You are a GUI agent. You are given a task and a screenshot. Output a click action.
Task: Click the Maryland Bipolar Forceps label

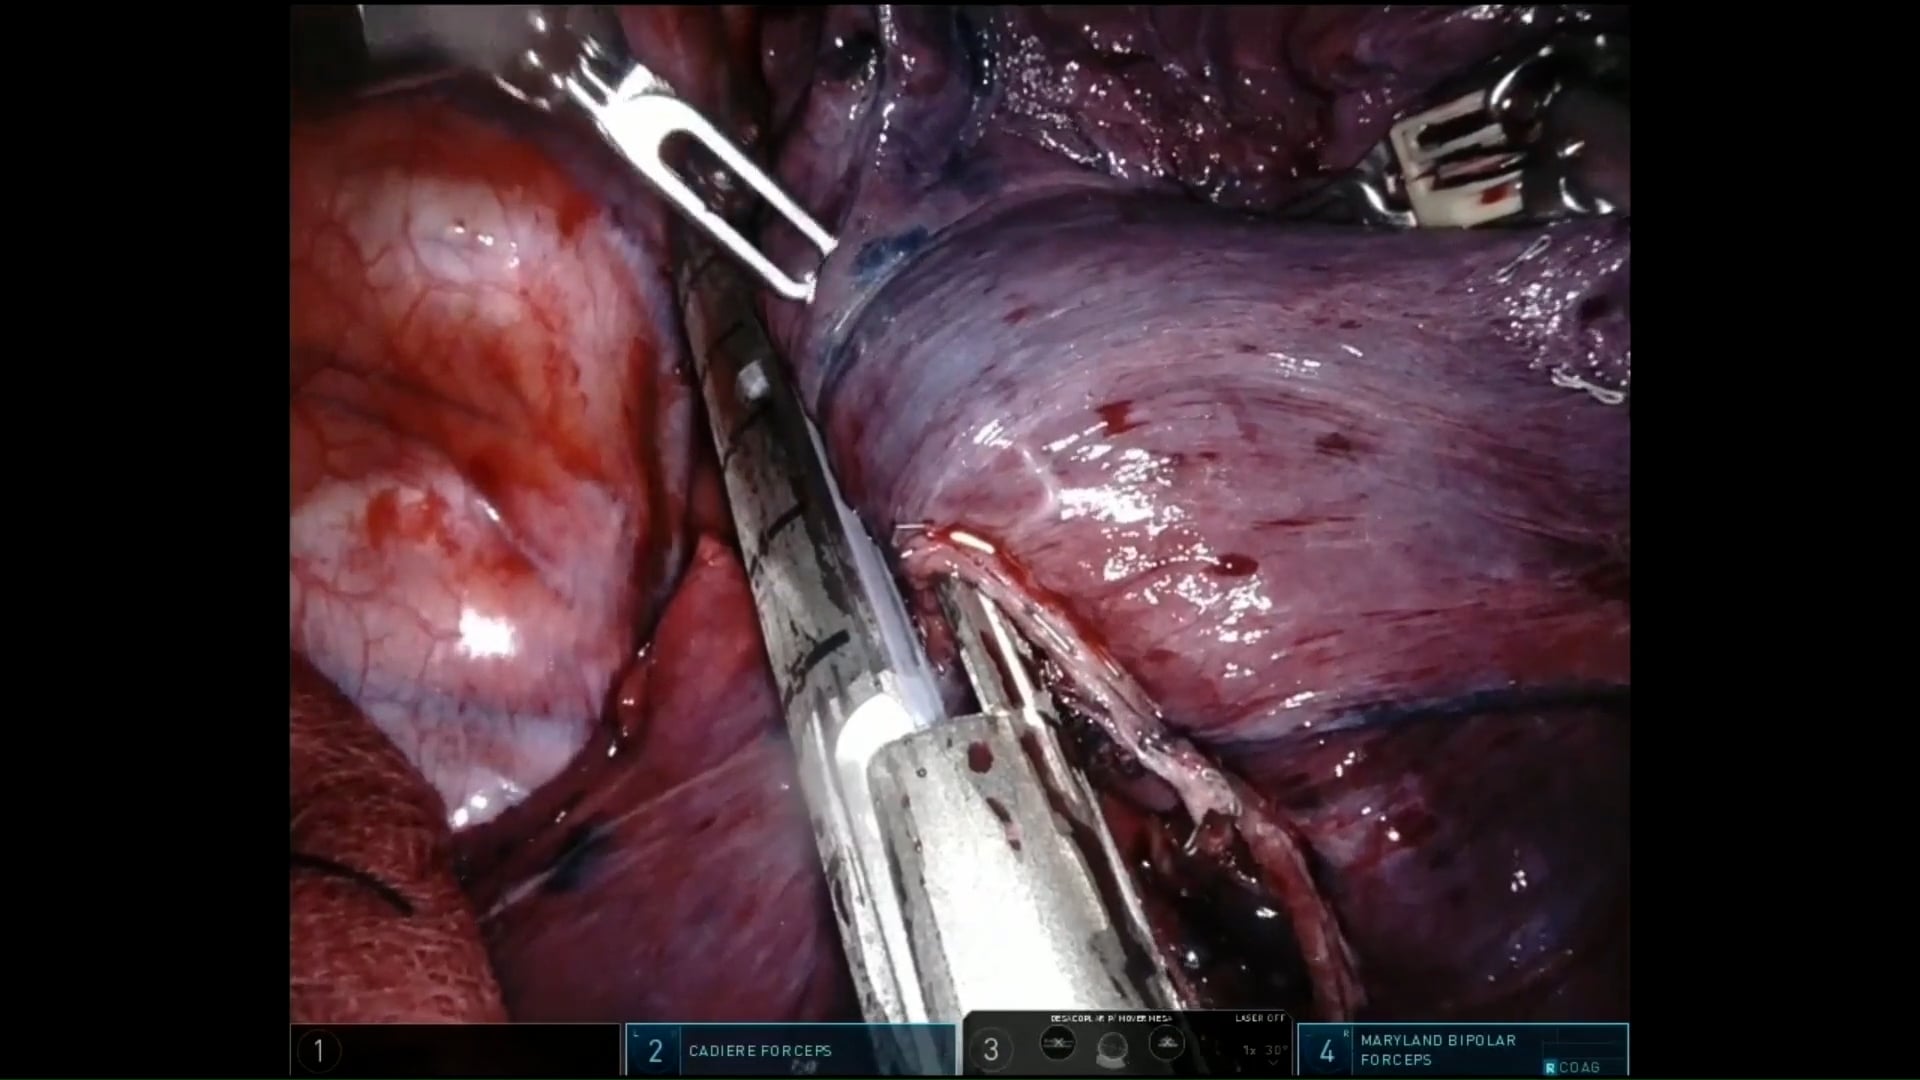(x=1438, y=1050)
